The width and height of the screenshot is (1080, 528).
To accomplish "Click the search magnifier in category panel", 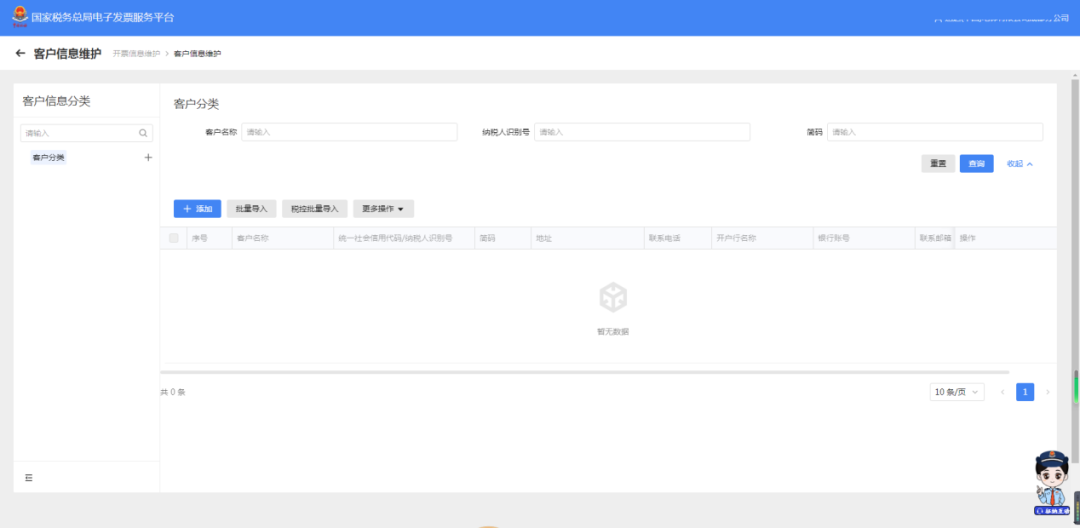I will (x=143, y=133).
